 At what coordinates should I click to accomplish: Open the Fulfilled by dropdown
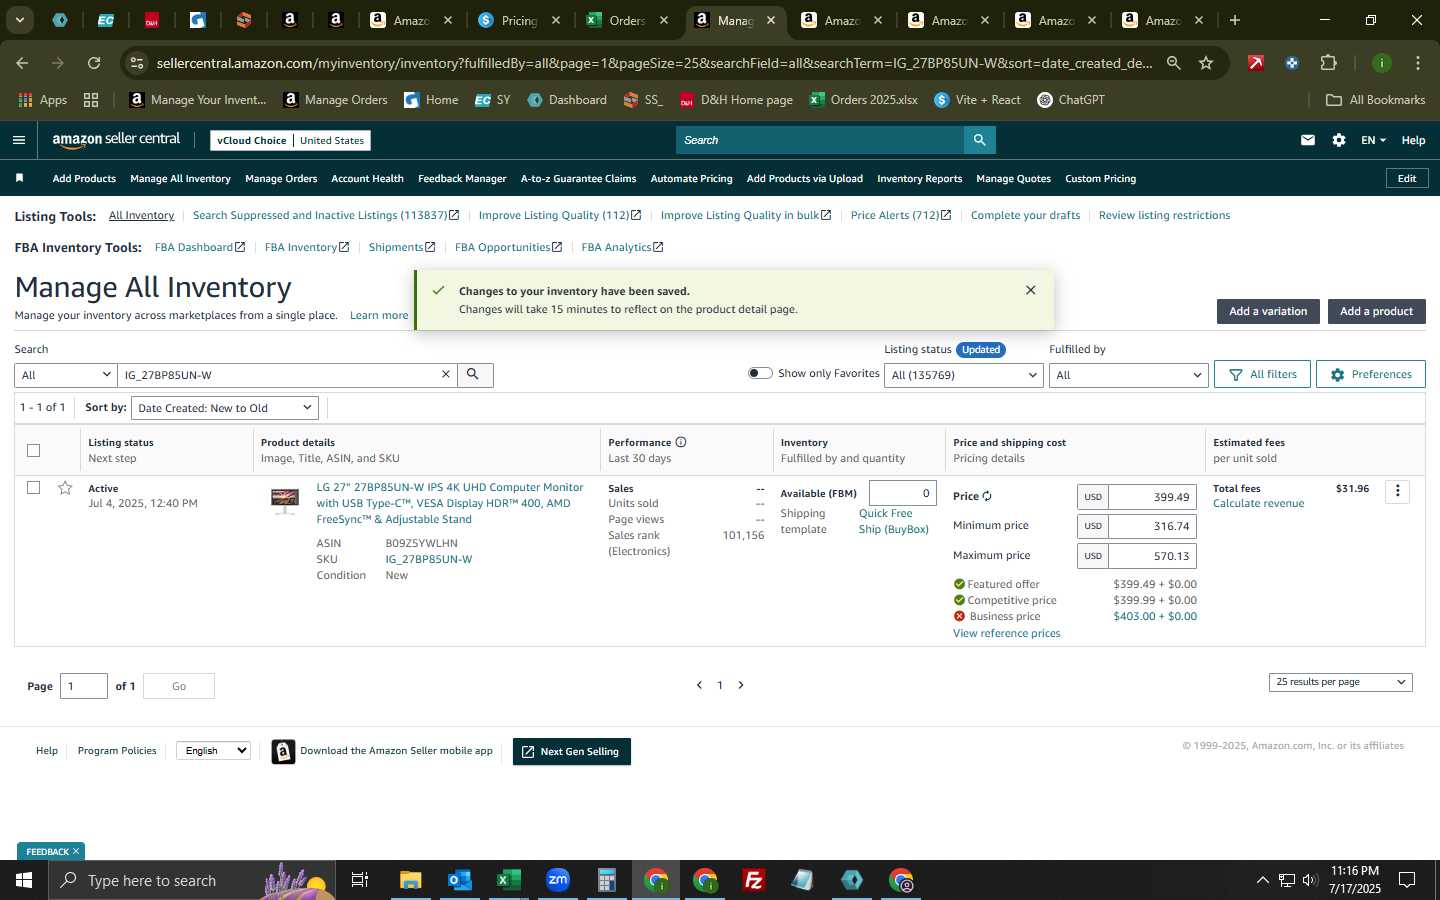[1128, 375]
